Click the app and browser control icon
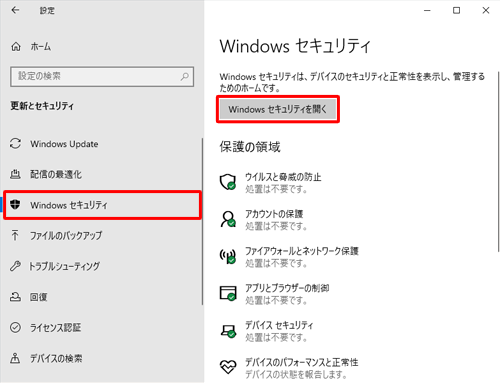 pos(228,293)
